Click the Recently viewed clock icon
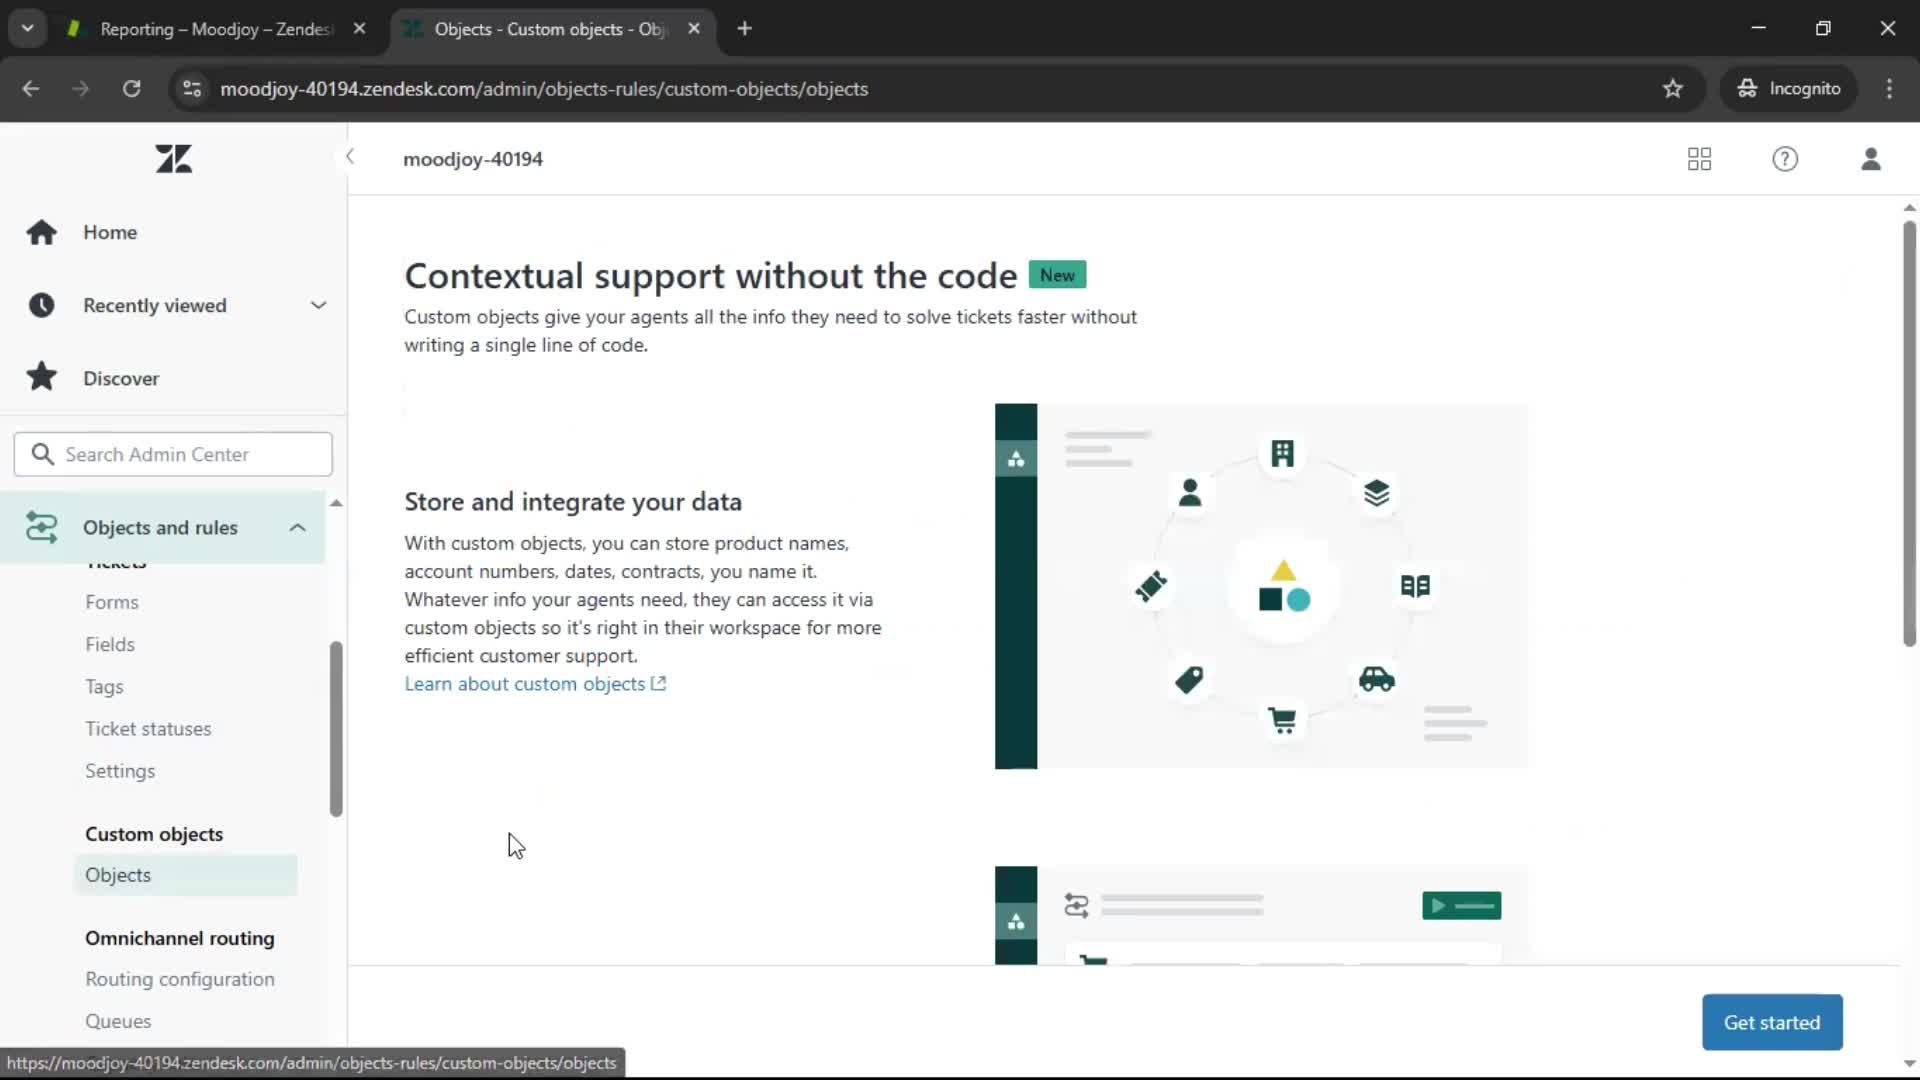Image resolution: width=1920 pixels, height=1080 pixels. point(42,305)
